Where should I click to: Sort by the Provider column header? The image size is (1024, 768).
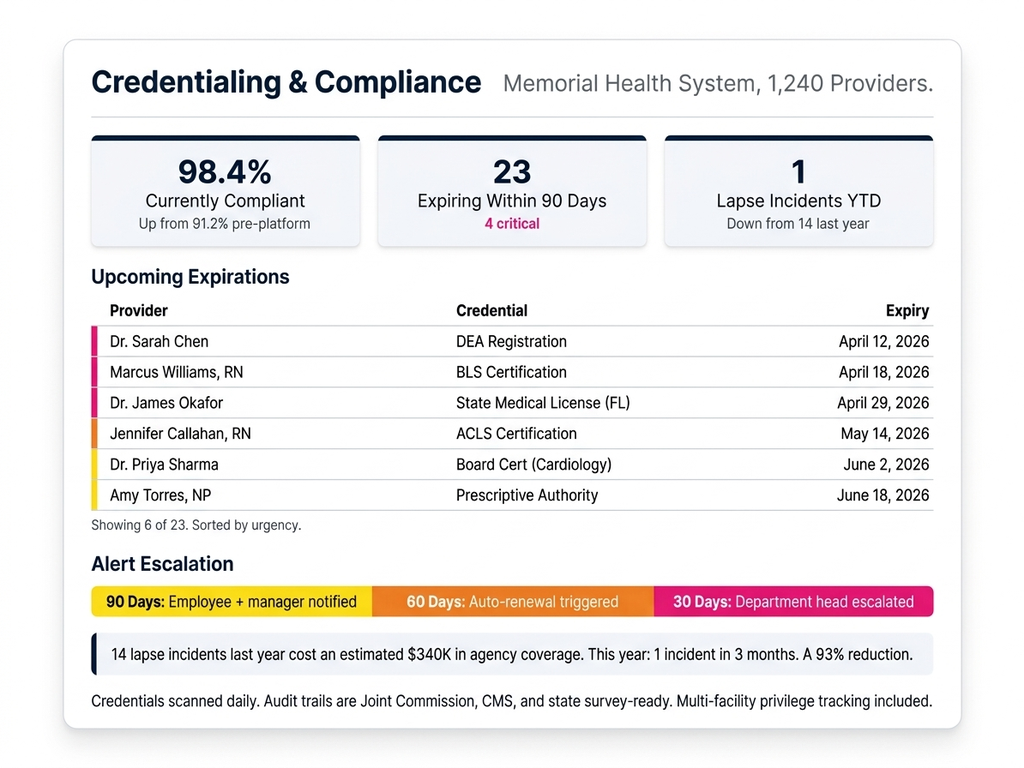pos(139,311)
